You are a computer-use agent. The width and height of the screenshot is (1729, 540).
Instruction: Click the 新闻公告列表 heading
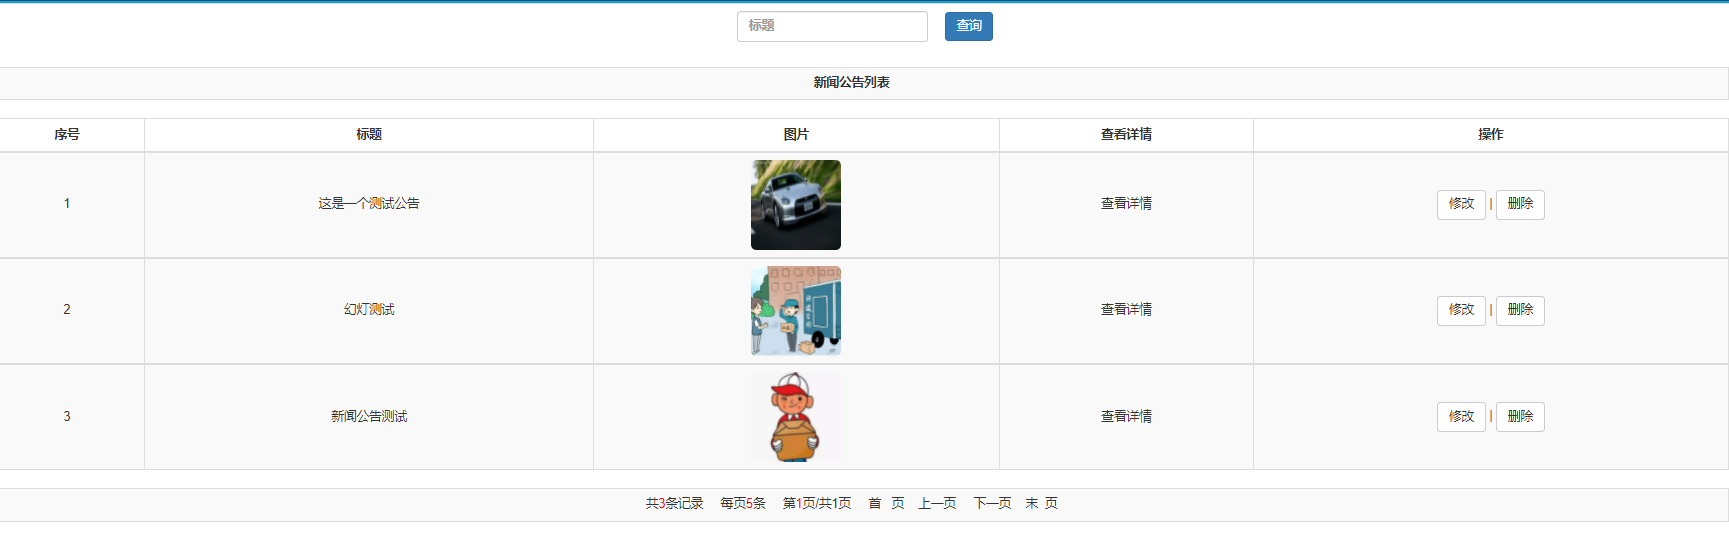coord(851,82)
